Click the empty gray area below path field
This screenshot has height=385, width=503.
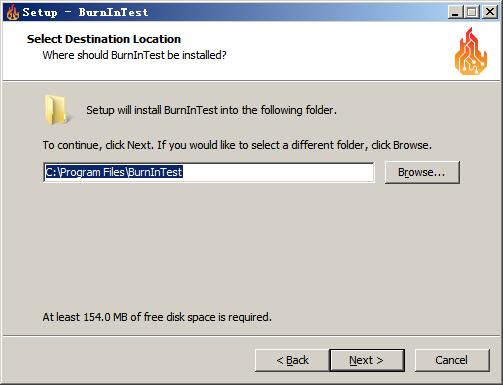(250, 247)
